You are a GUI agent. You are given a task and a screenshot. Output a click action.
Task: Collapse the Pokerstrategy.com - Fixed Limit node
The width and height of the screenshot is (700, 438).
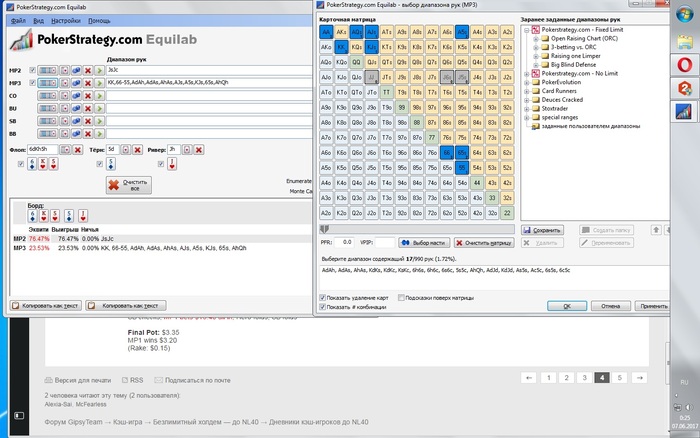pos(526,30)
